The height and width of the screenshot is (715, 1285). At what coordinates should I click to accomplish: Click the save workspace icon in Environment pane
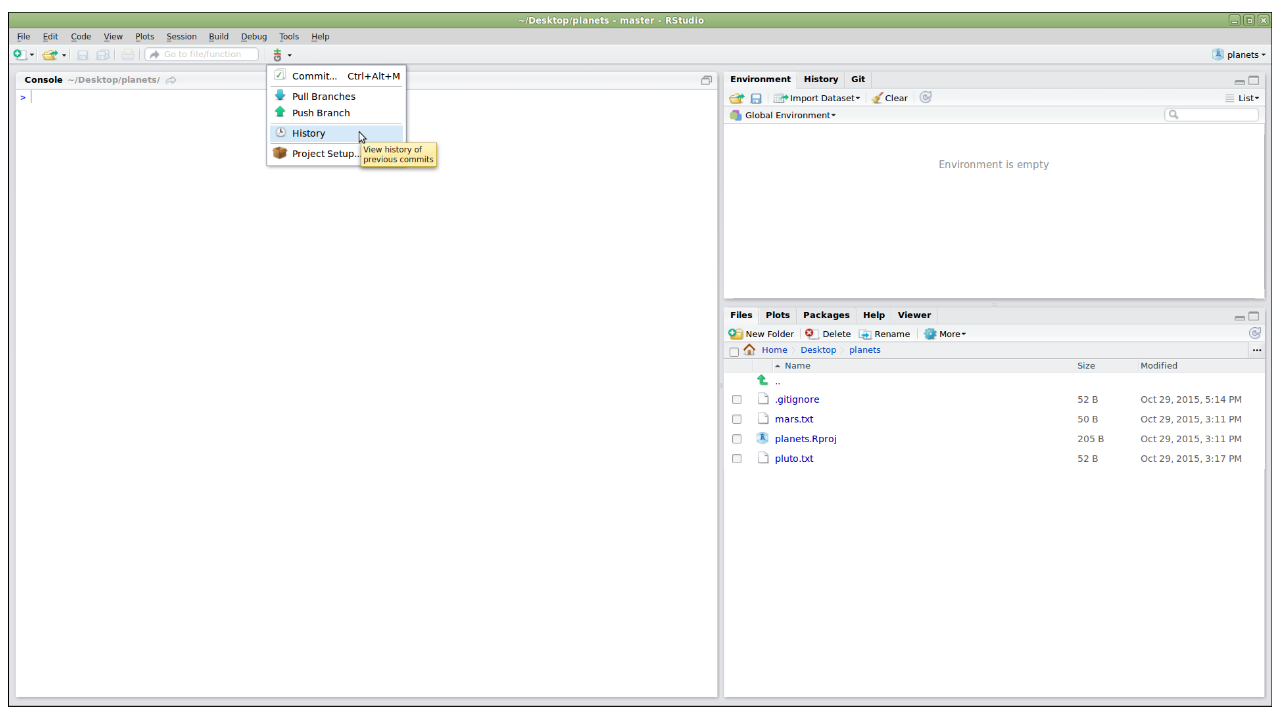[756, 98]
